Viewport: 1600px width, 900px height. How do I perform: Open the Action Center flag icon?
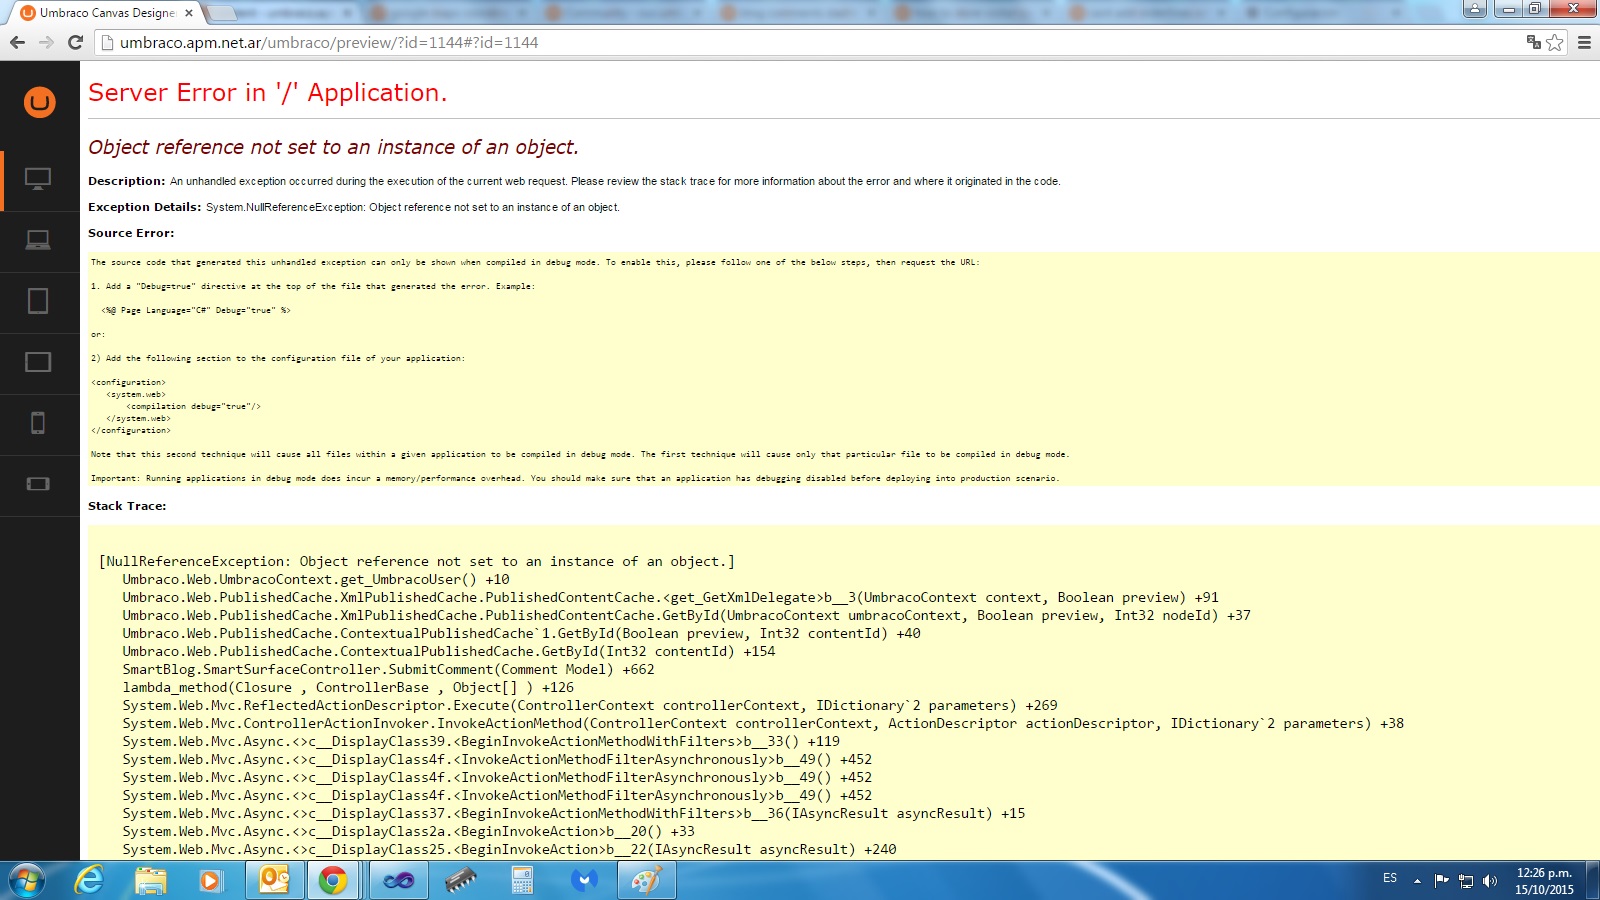coord(1441,880)
